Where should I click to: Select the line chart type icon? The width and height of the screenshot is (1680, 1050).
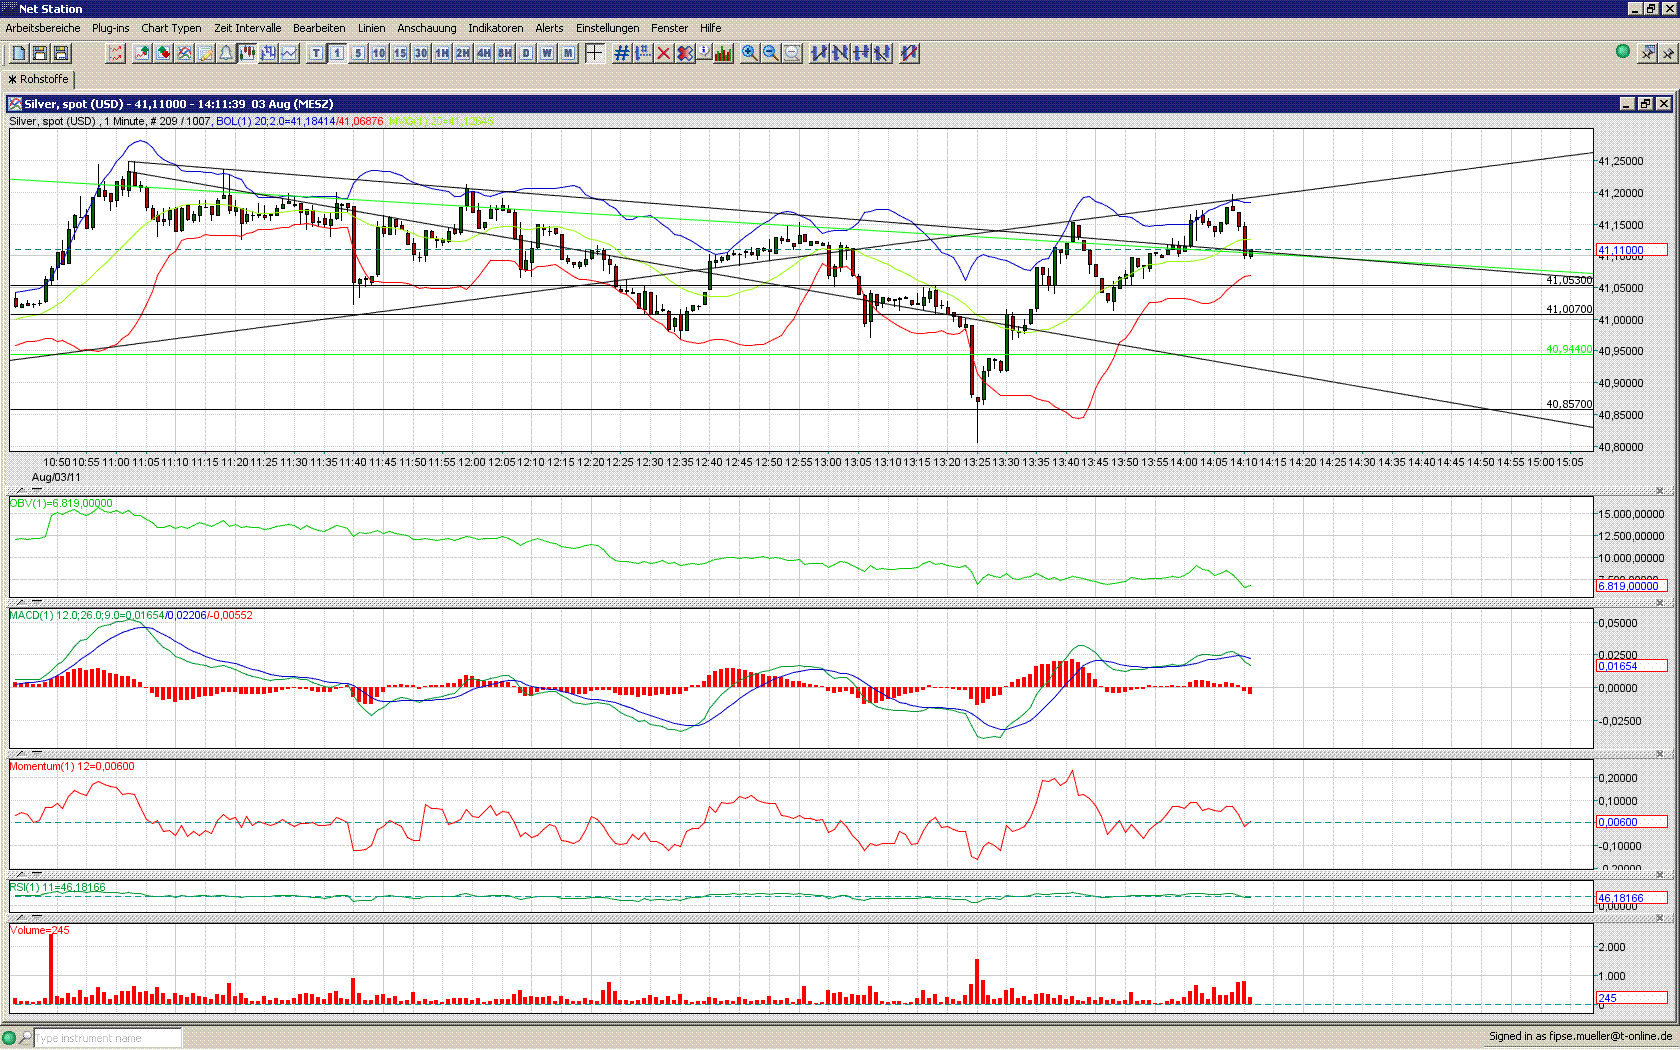289,53
